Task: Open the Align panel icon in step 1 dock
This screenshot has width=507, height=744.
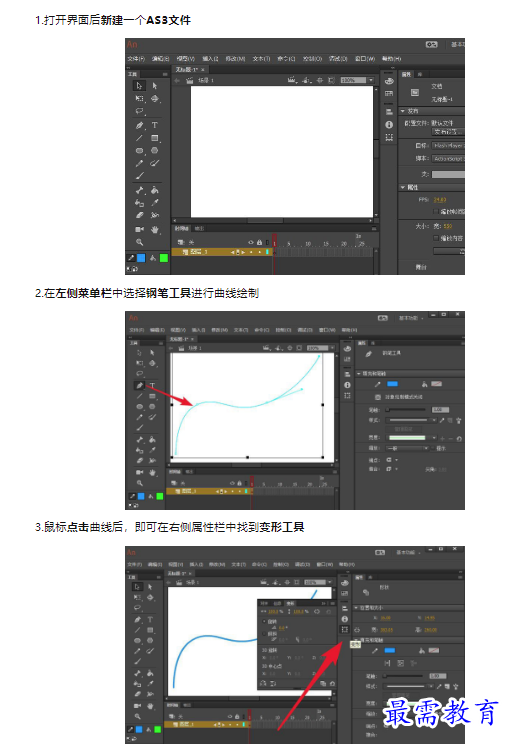Action: (x=389, y=112)
